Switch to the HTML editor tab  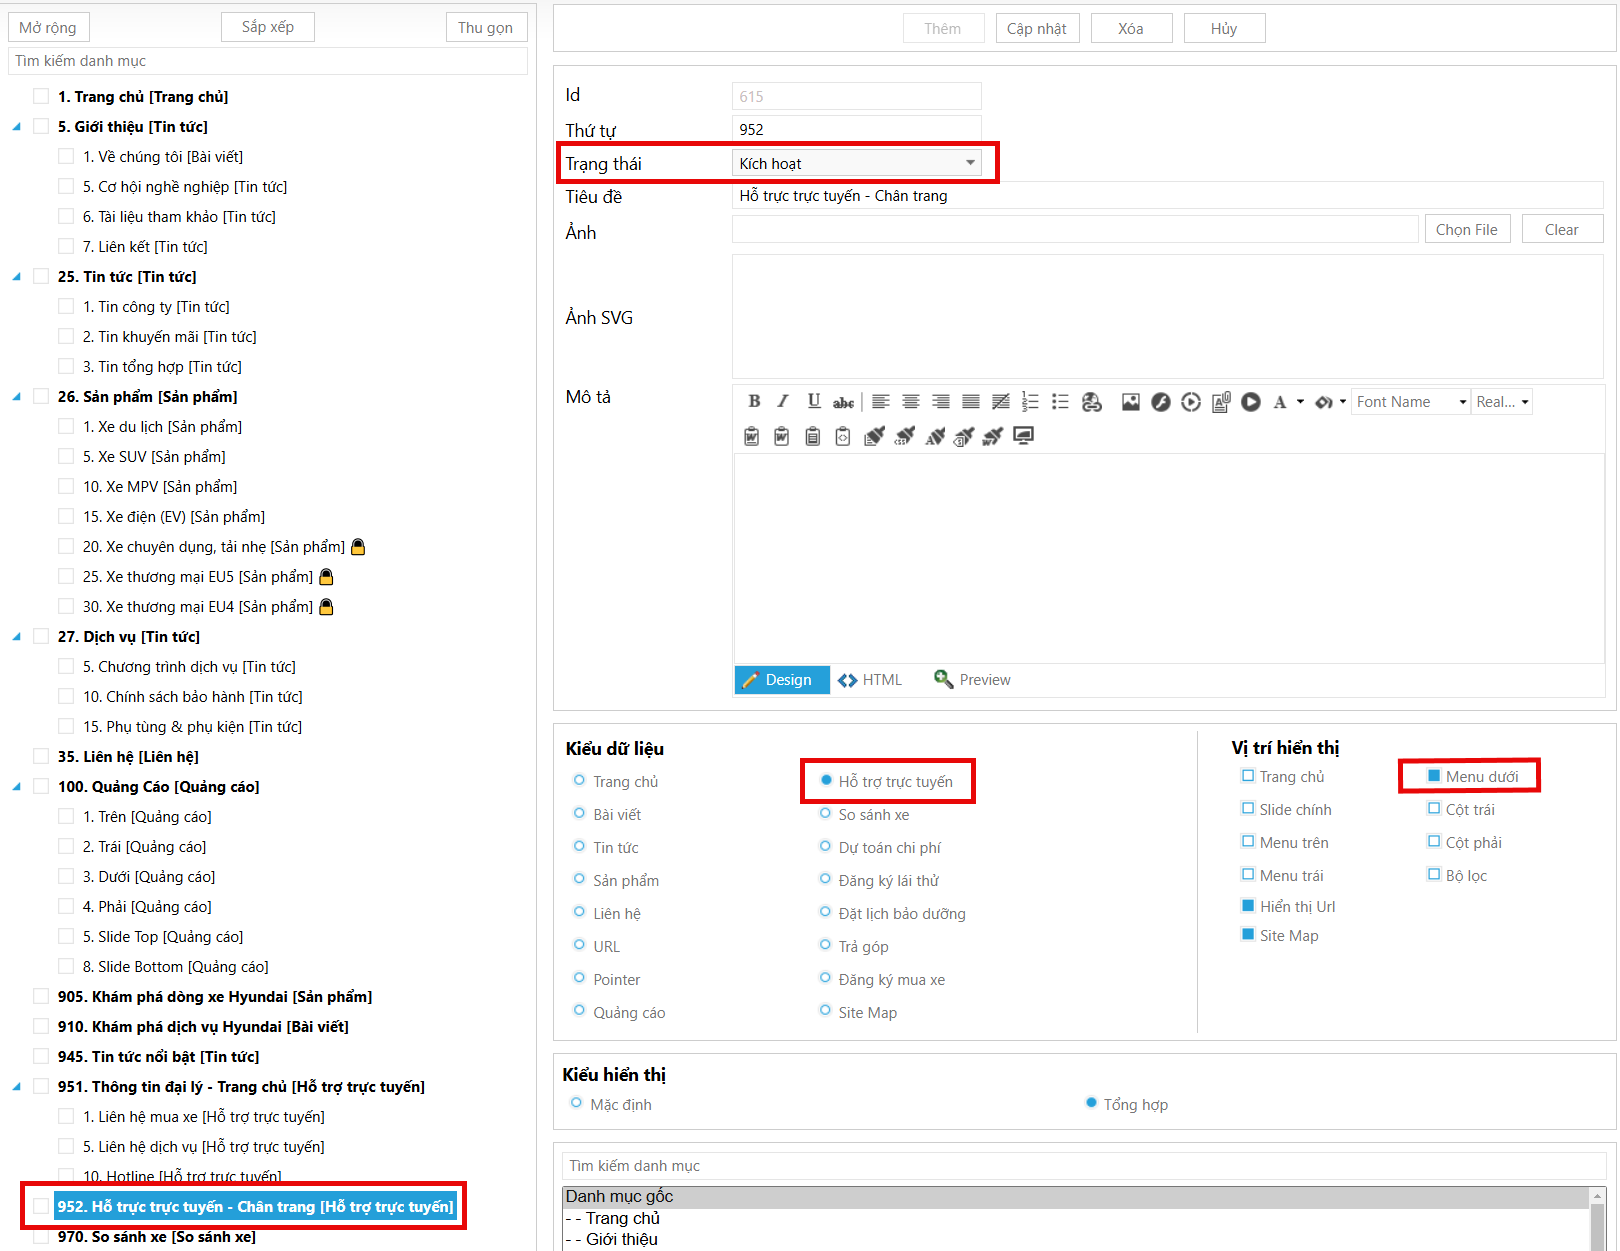870,680
